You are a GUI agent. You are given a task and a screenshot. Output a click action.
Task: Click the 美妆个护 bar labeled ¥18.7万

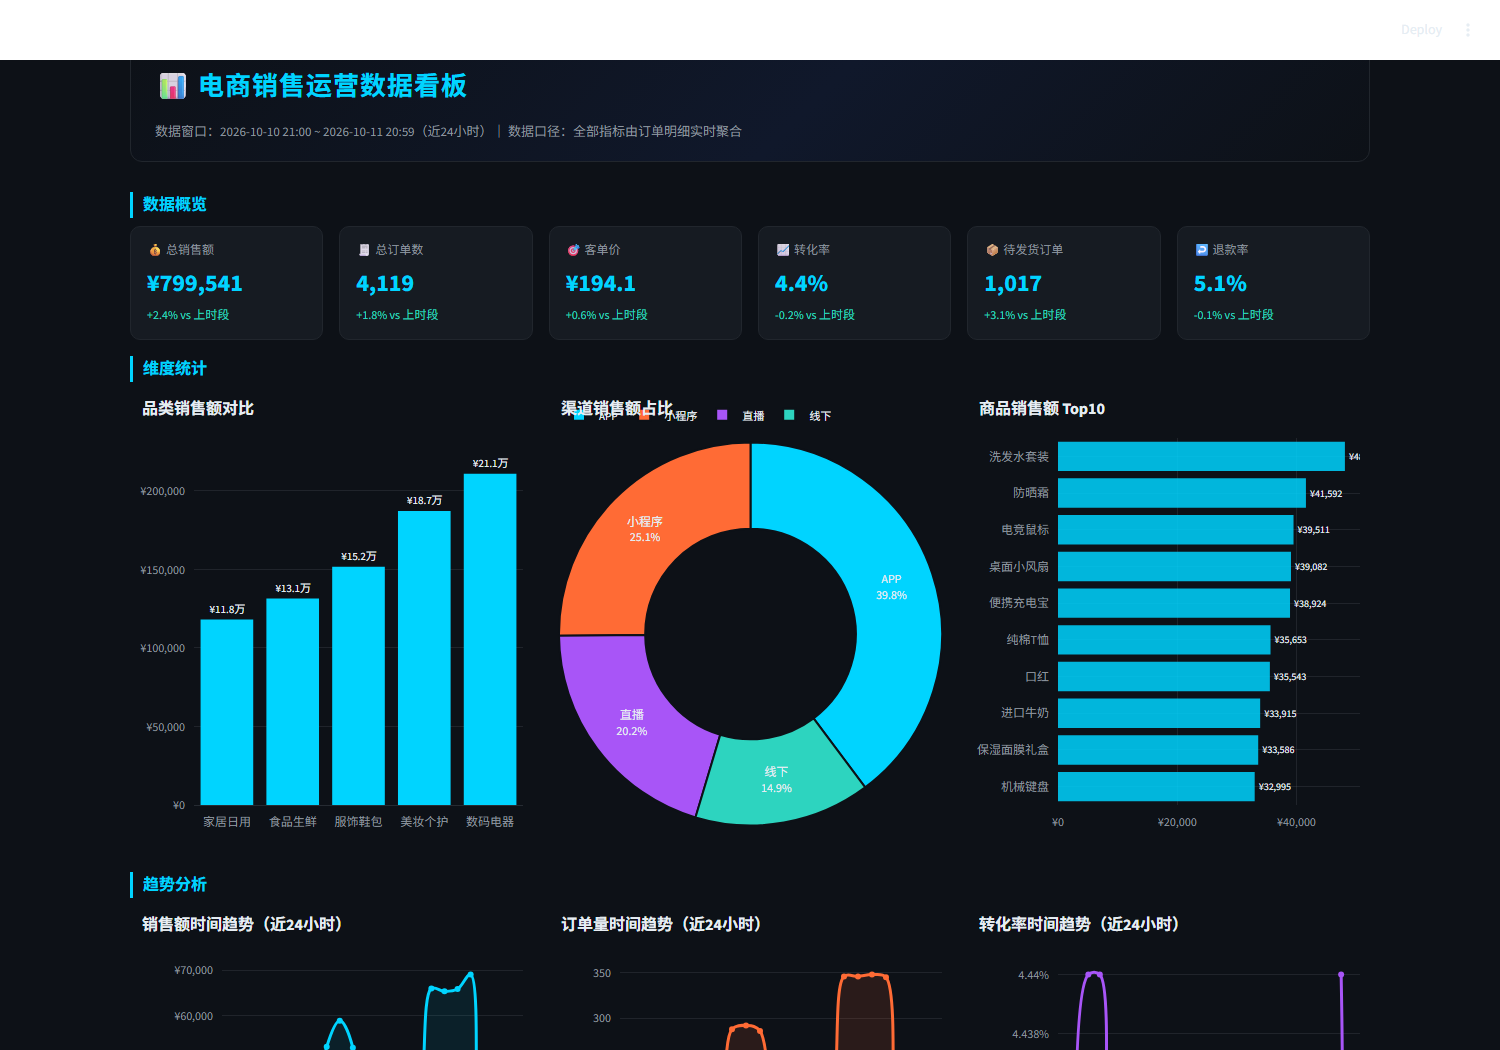point(424,658)
